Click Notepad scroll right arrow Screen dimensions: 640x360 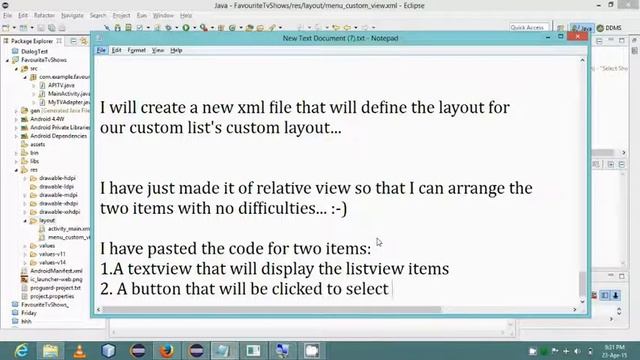tap(575, 309)
